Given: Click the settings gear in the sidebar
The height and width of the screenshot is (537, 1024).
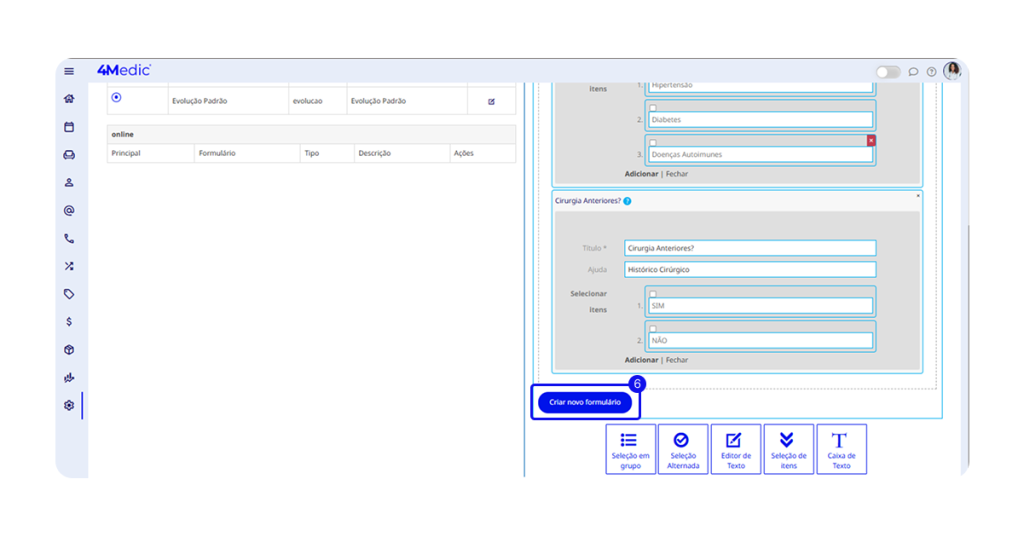Looking at the screenshot, I should pos(69,405).
